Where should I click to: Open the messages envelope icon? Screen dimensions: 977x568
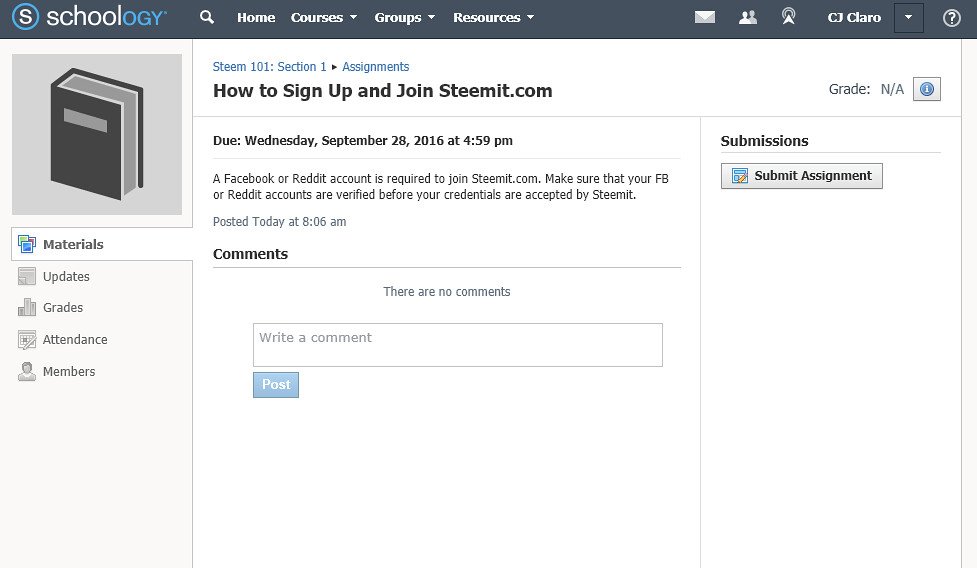[x=705, y=17]
